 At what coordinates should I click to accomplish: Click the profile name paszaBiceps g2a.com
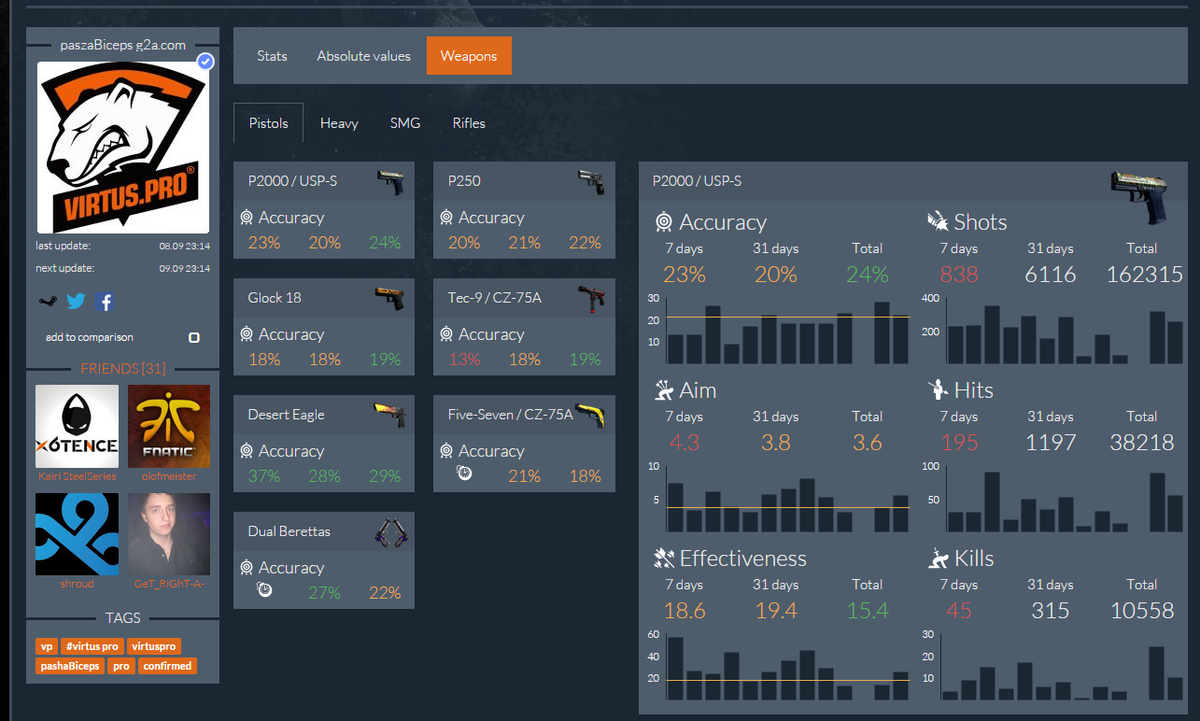(x=123, y=45)
